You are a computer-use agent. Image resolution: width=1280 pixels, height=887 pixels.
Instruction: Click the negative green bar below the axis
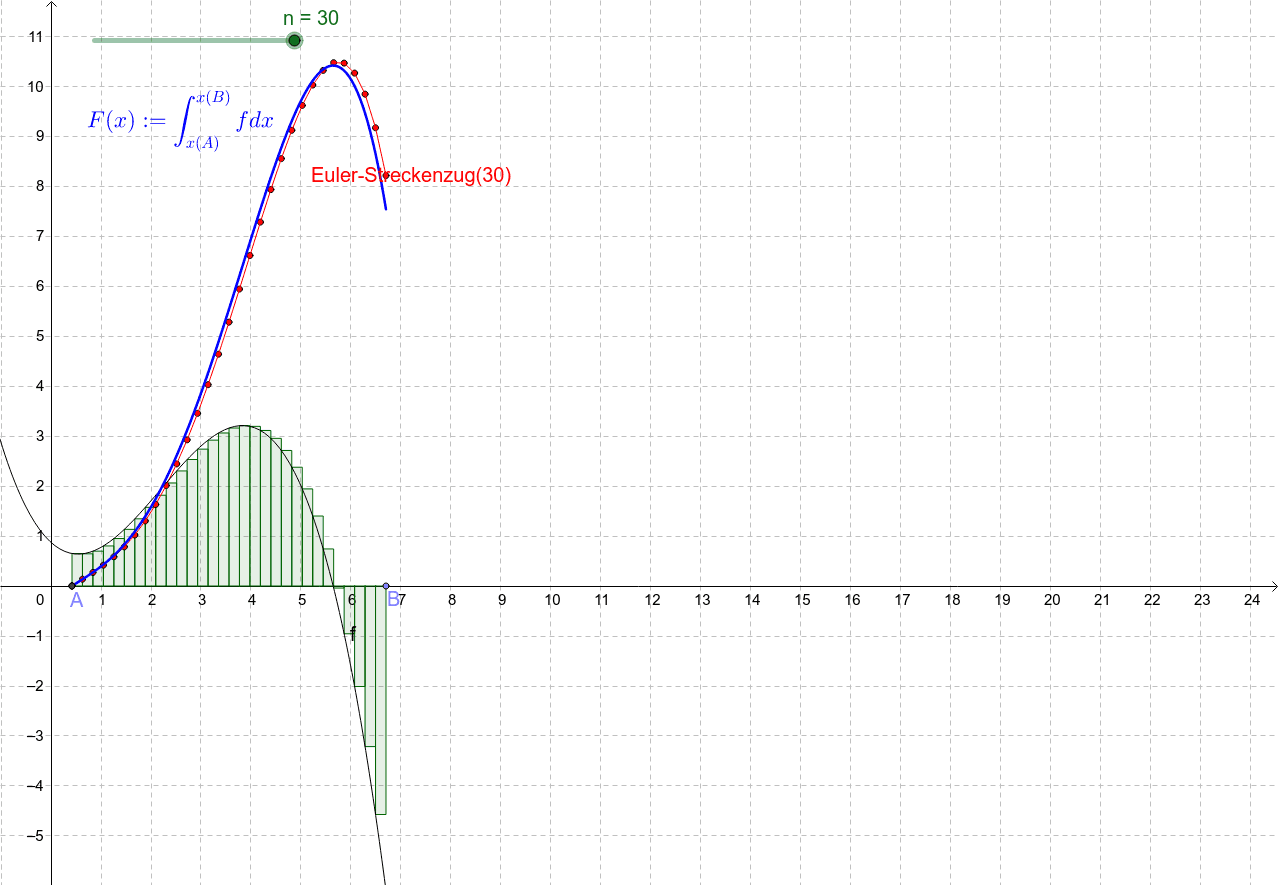pyautogui.click(x=380, y=750)
